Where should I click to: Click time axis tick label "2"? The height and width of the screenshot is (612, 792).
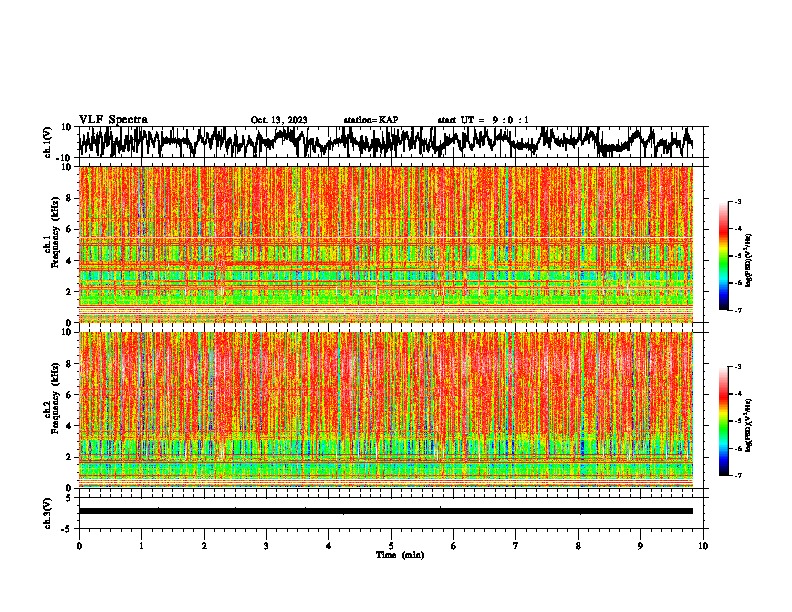(204, 546)
